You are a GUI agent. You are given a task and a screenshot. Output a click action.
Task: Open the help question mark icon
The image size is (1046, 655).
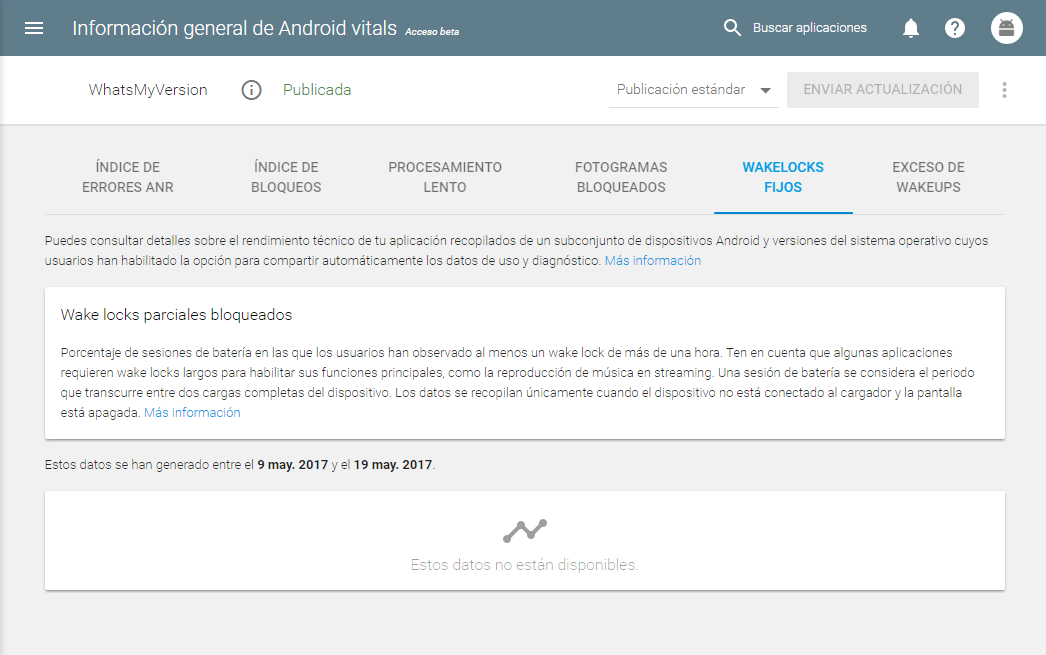[955, 28]
